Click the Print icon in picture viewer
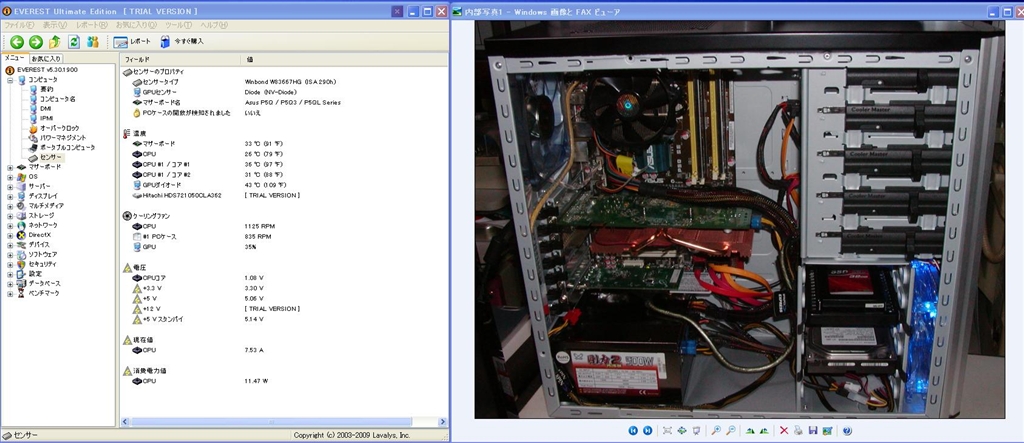Viewport: 1024px width, 443px height. point(798,431)
